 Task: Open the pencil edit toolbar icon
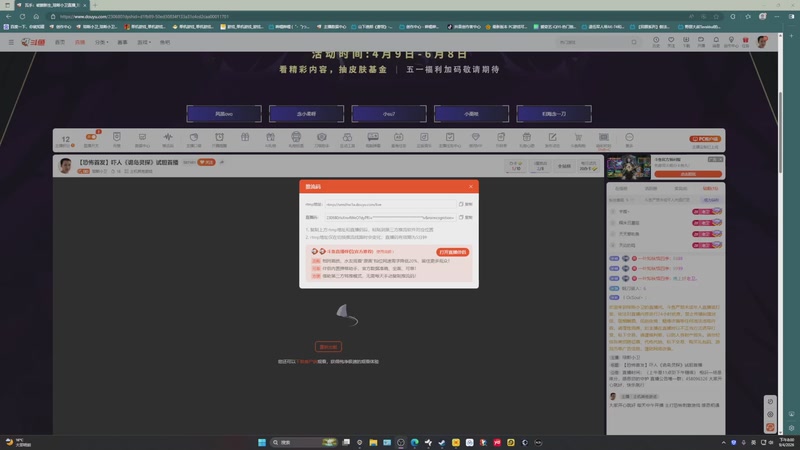tap(552, 137)
